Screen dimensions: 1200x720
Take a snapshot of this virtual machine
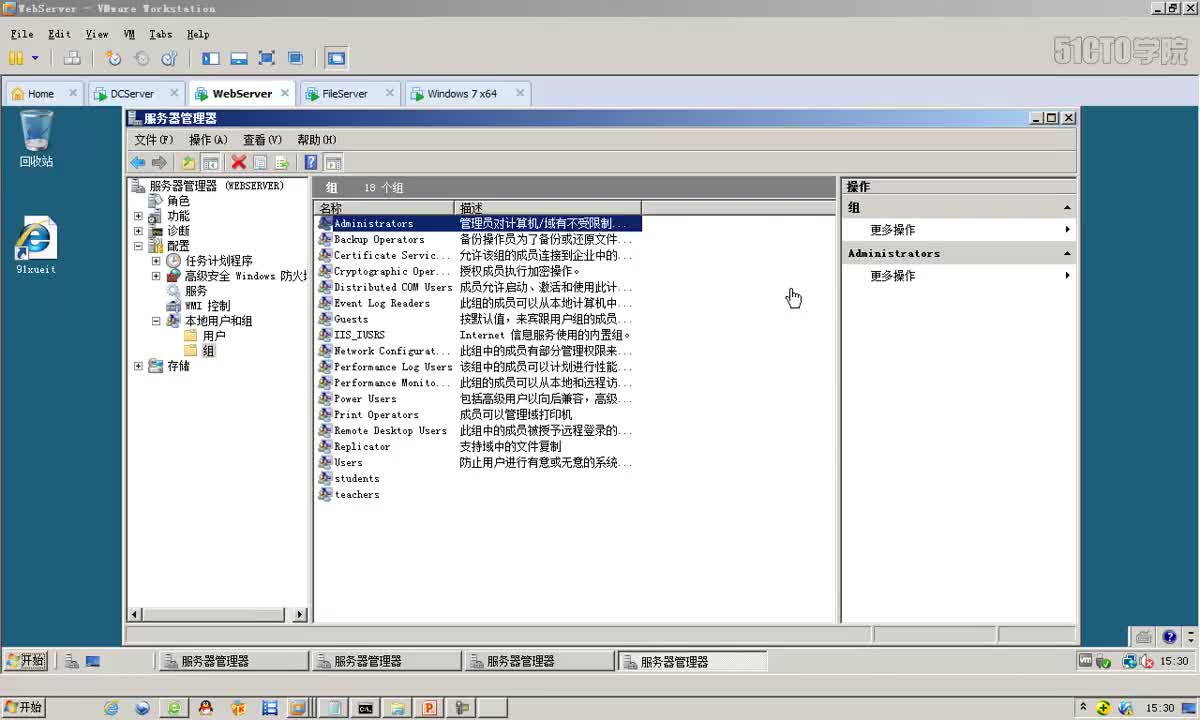click(x=114, y=58)
